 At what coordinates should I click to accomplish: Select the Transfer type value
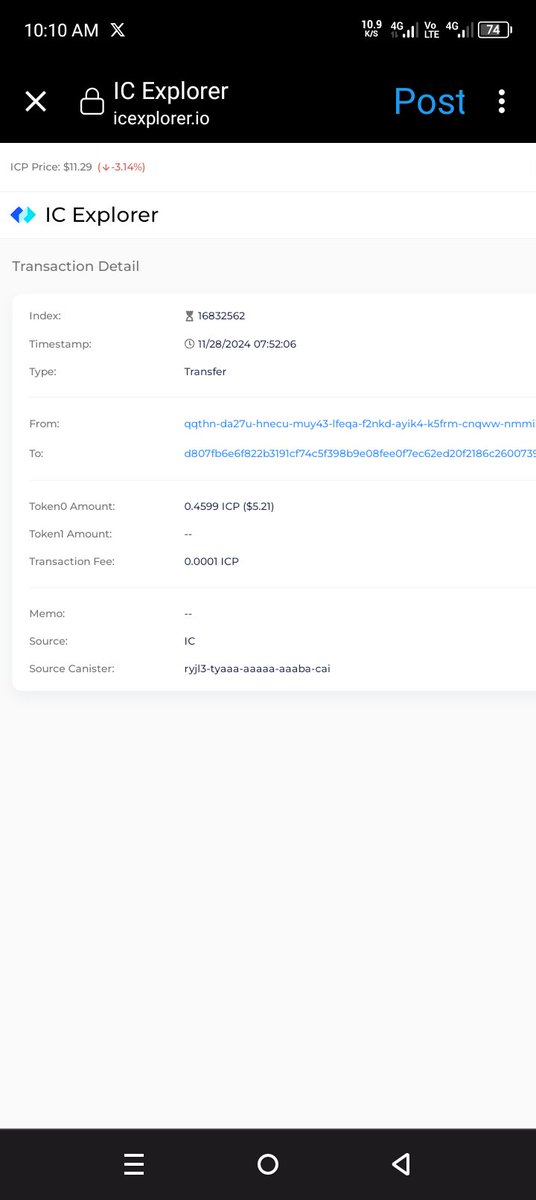click(205, 371)
